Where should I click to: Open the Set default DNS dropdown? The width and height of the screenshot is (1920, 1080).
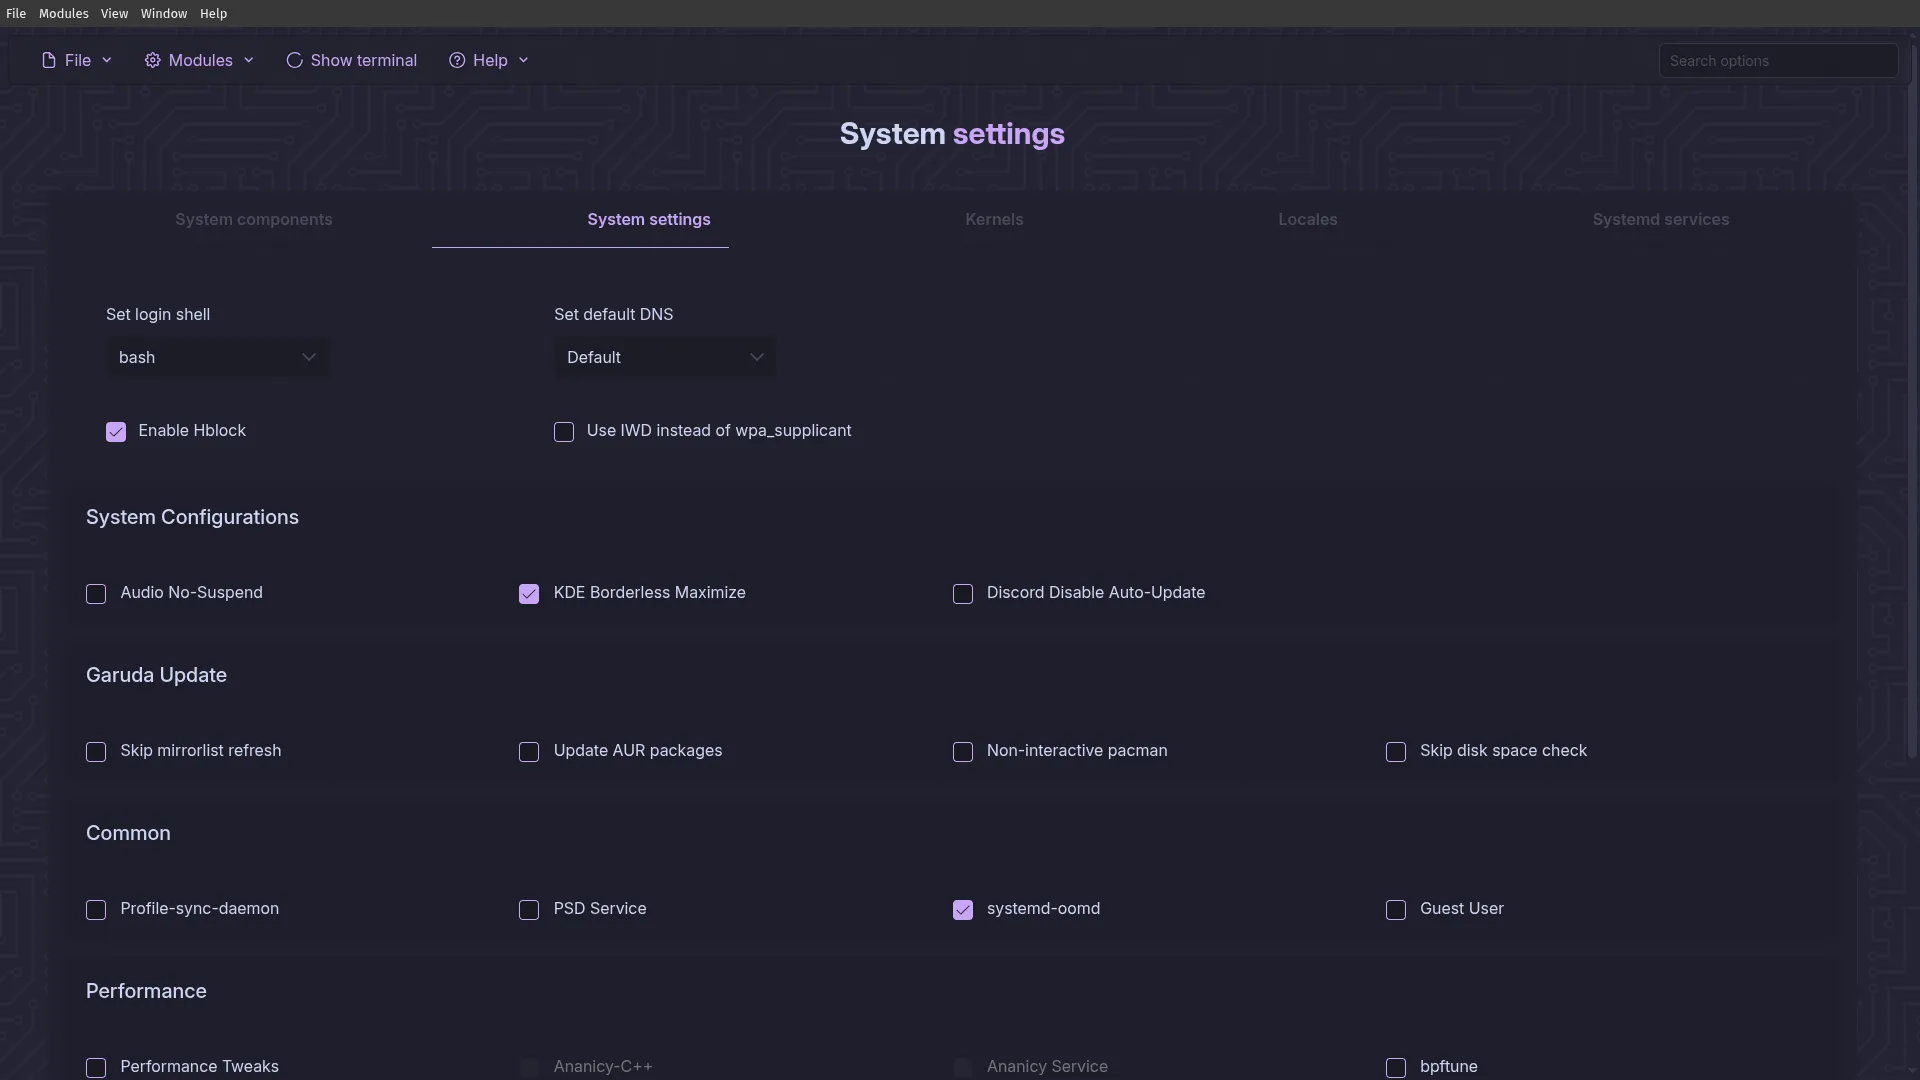[x=665, y=357]
